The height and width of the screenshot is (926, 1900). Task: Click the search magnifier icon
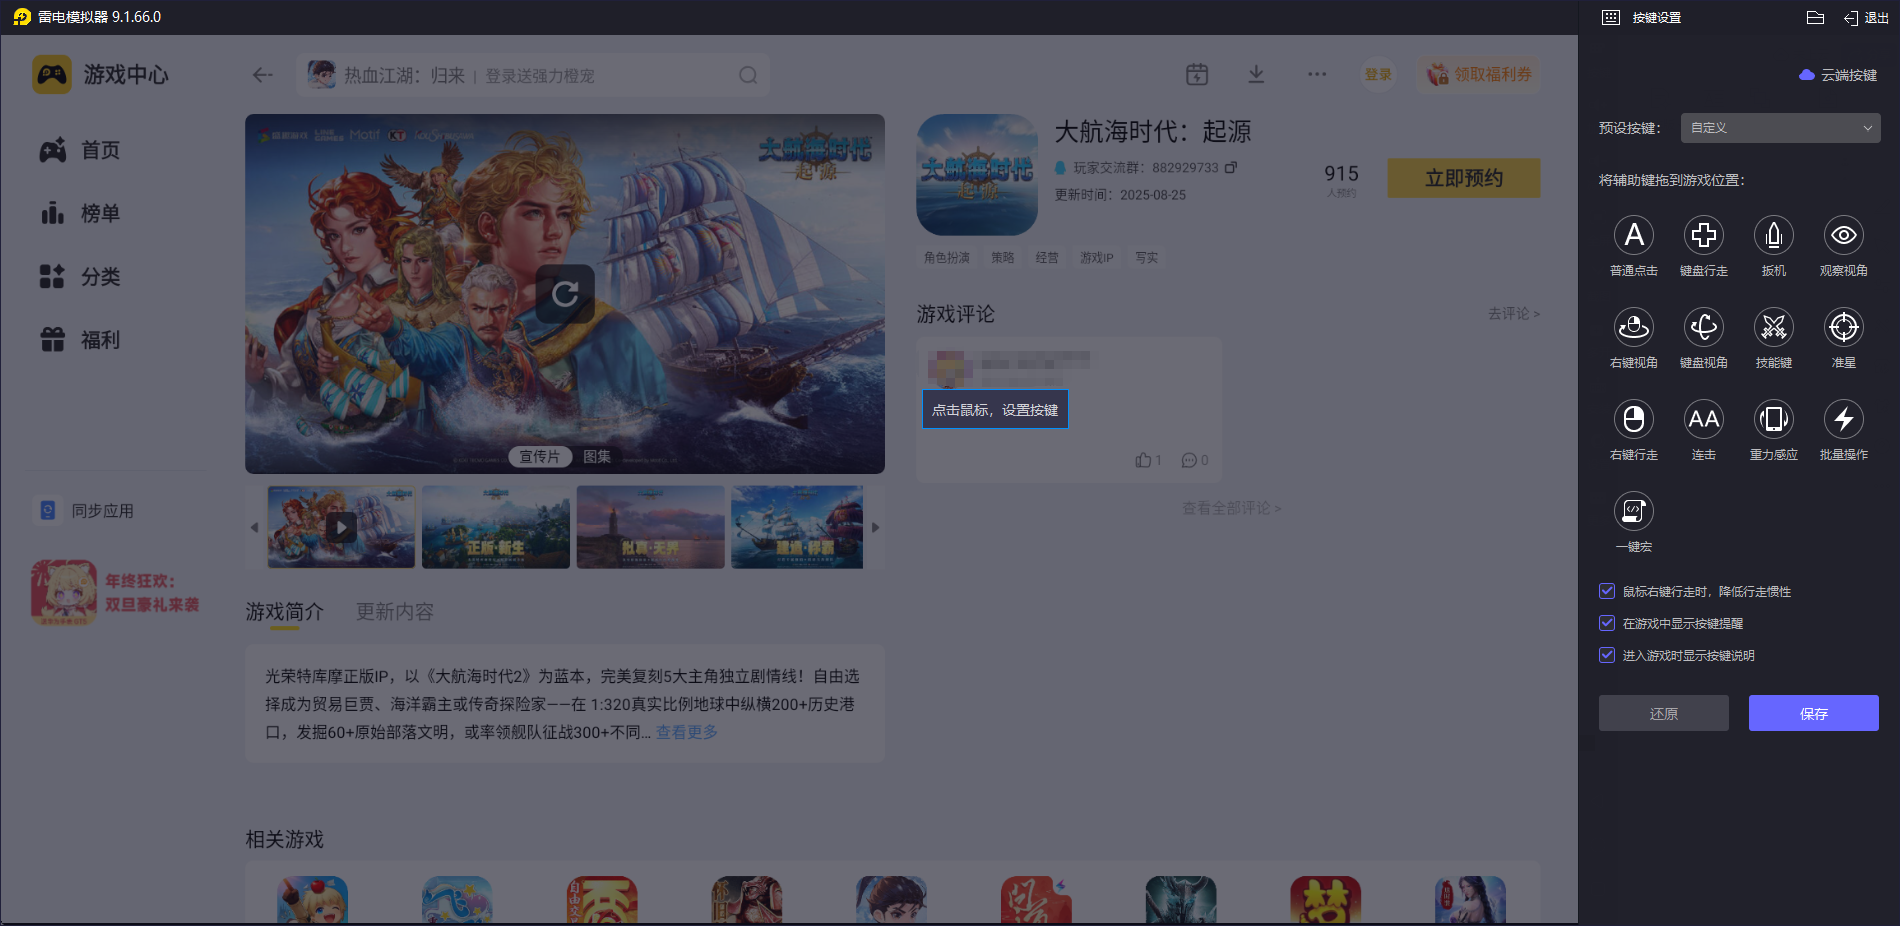(748, 75)
